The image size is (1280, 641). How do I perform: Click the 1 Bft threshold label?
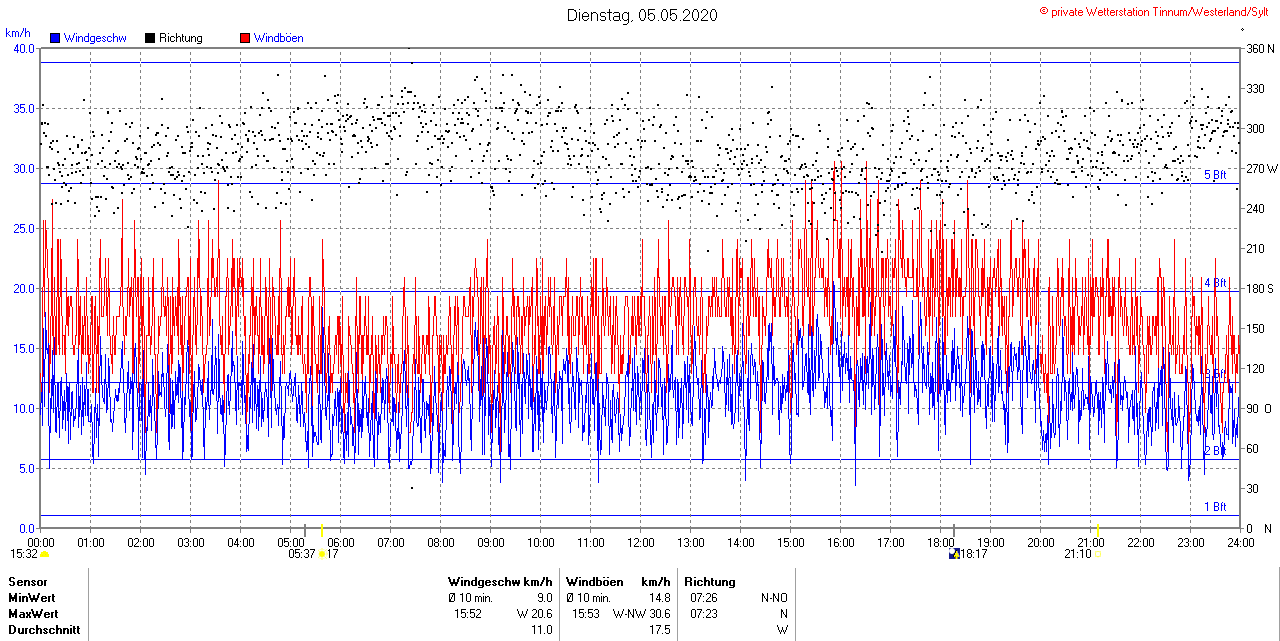(x=1215, y=507)
